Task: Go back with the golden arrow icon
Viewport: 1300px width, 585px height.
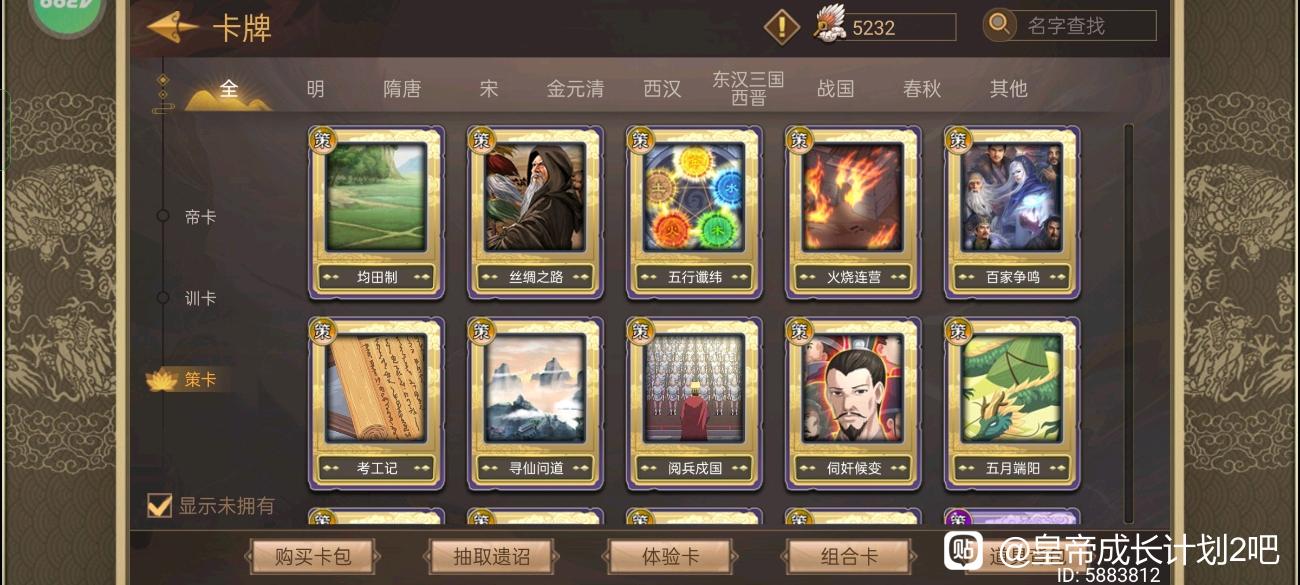Action: (171, 27)
